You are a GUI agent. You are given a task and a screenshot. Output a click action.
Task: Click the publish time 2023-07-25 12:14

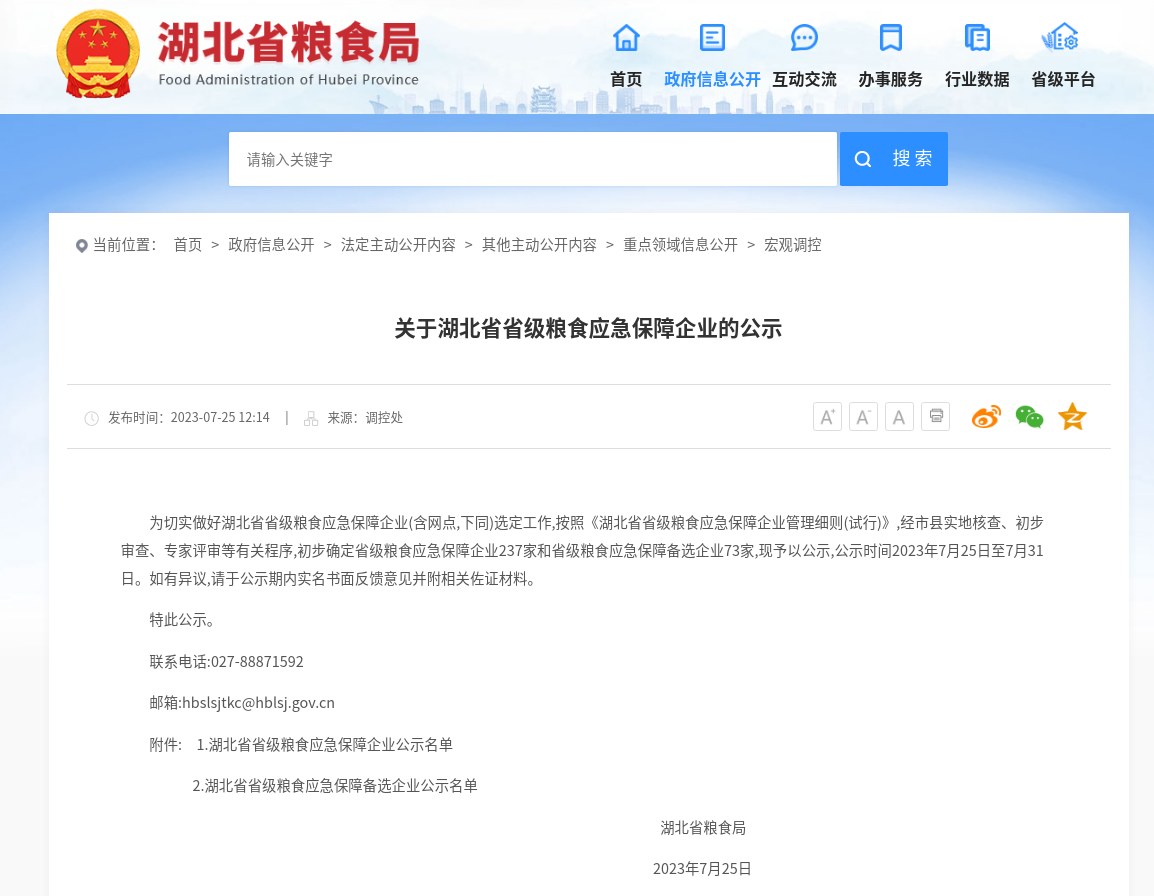tap(220, 417)
